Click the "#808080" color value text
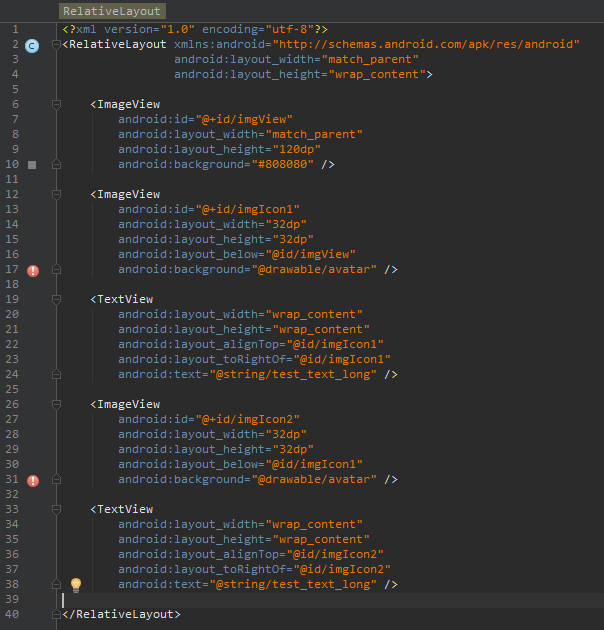This screenshot has height=630, width=604. tap(283, 164)
